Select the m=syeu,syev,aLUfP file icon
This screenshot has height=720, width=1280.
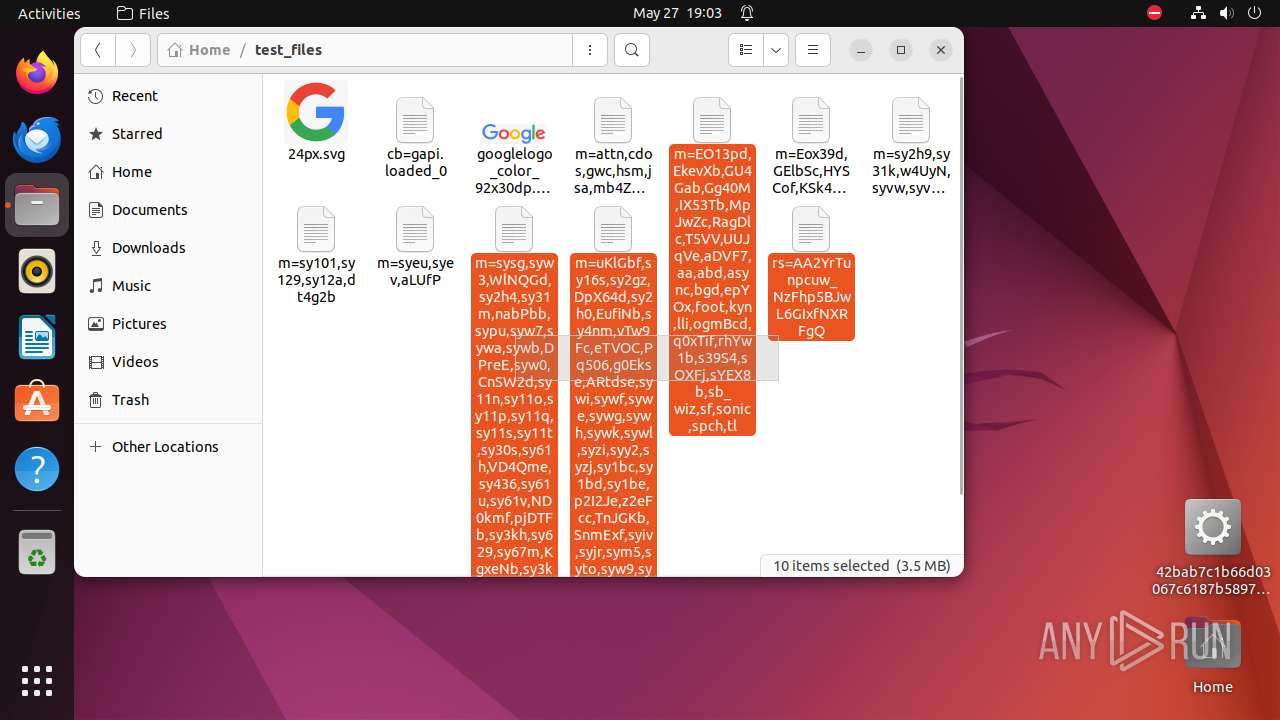(x=415, y=230)
